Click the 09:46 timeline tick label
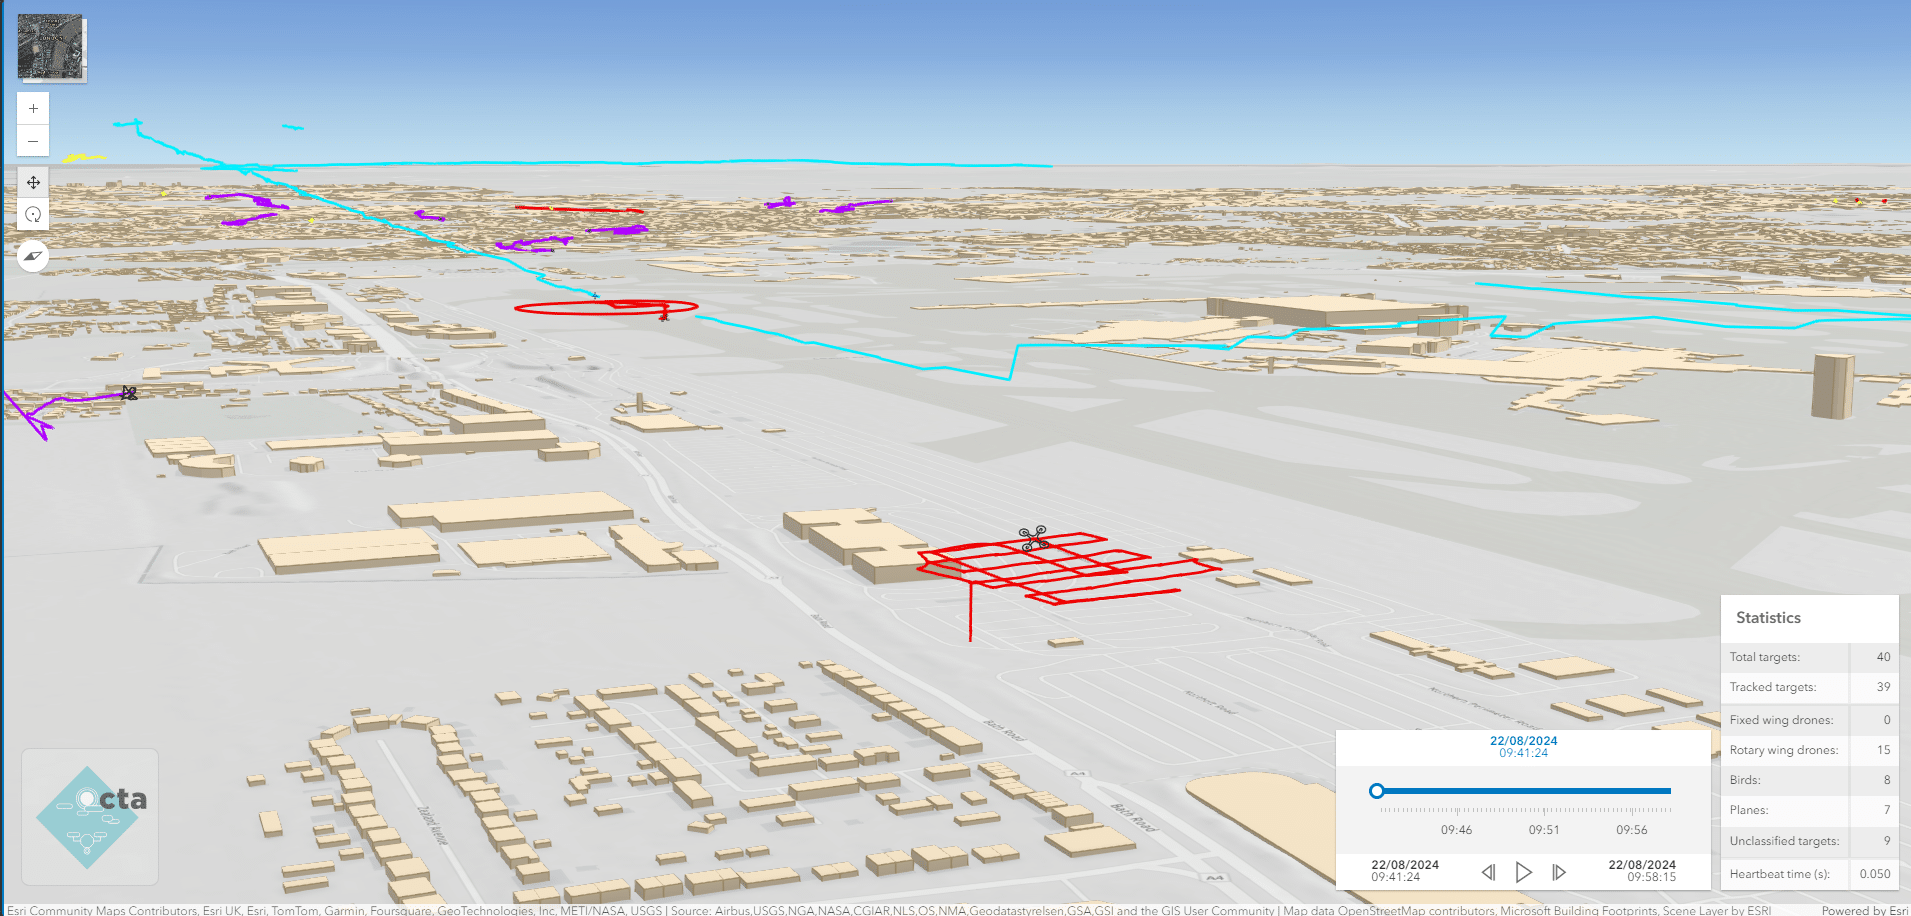Screen dimensions: 1911x916 1456,830
